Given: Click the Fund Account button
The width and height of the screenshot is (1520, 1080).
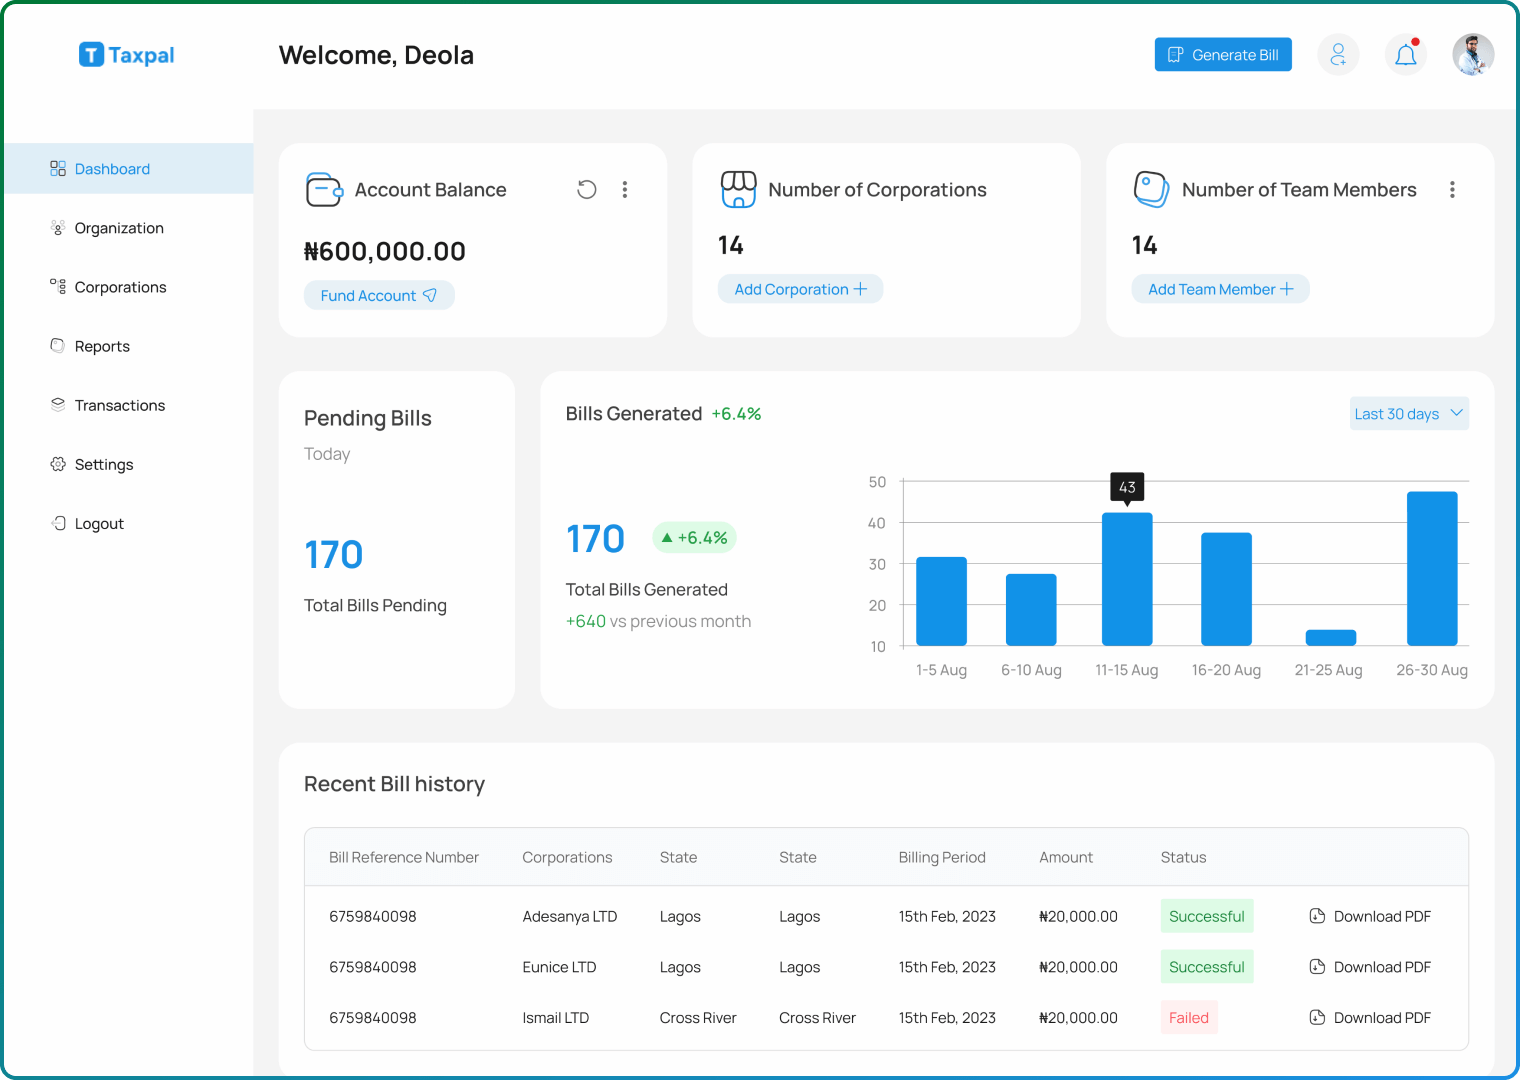Looking at the screenshot, I should coord(379,295).
